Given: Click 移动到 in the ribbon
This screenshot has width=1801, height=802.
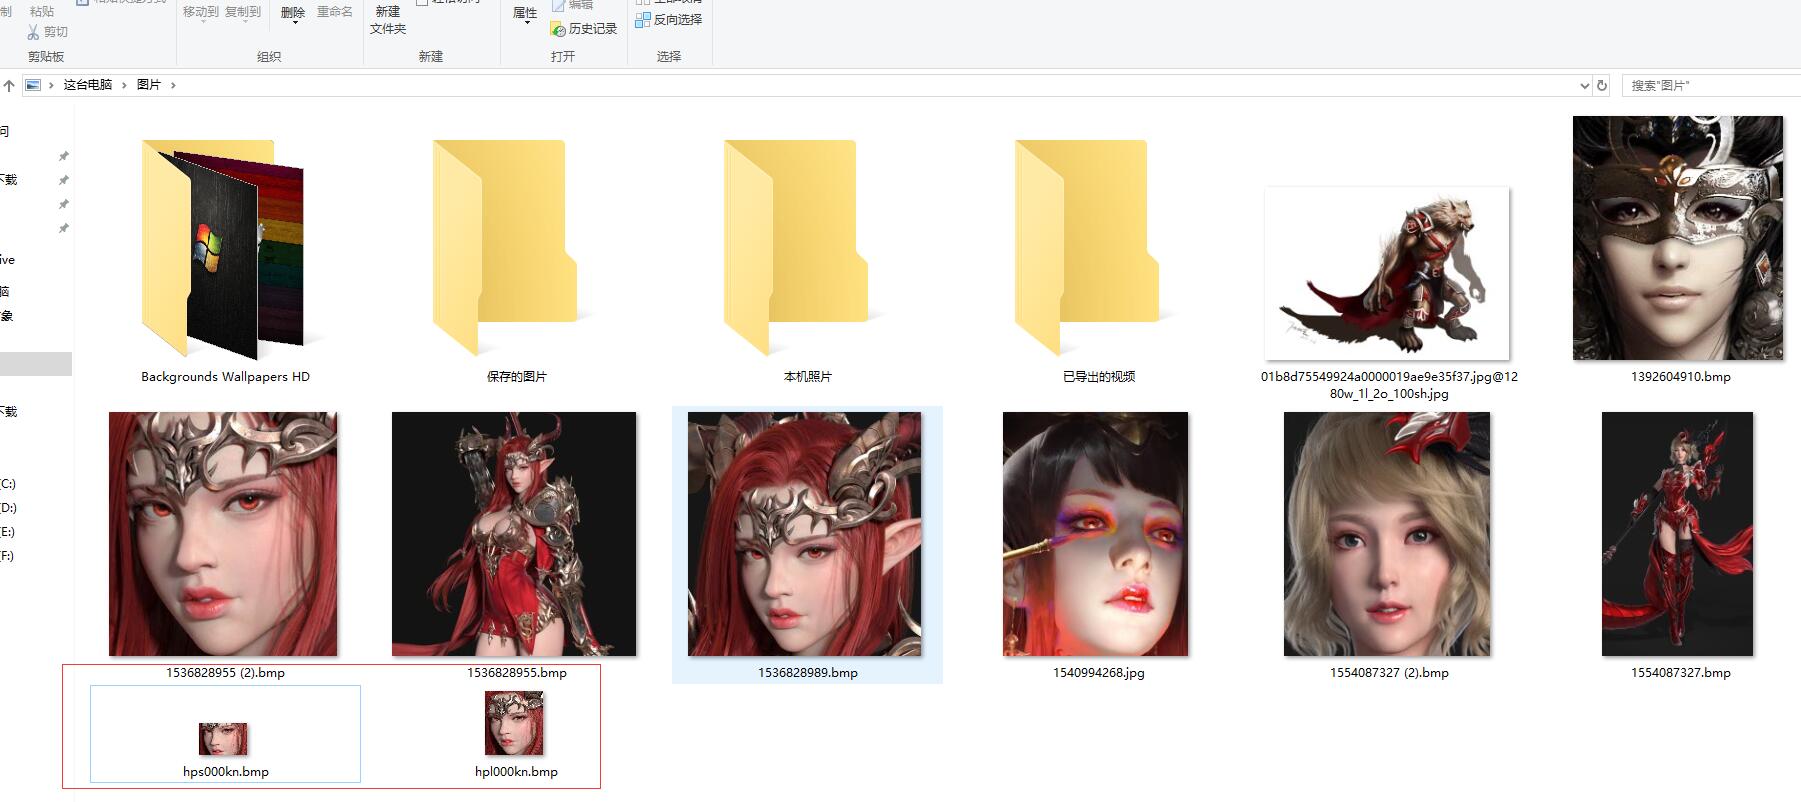Looking at the screenshot, I should (201, 12).
